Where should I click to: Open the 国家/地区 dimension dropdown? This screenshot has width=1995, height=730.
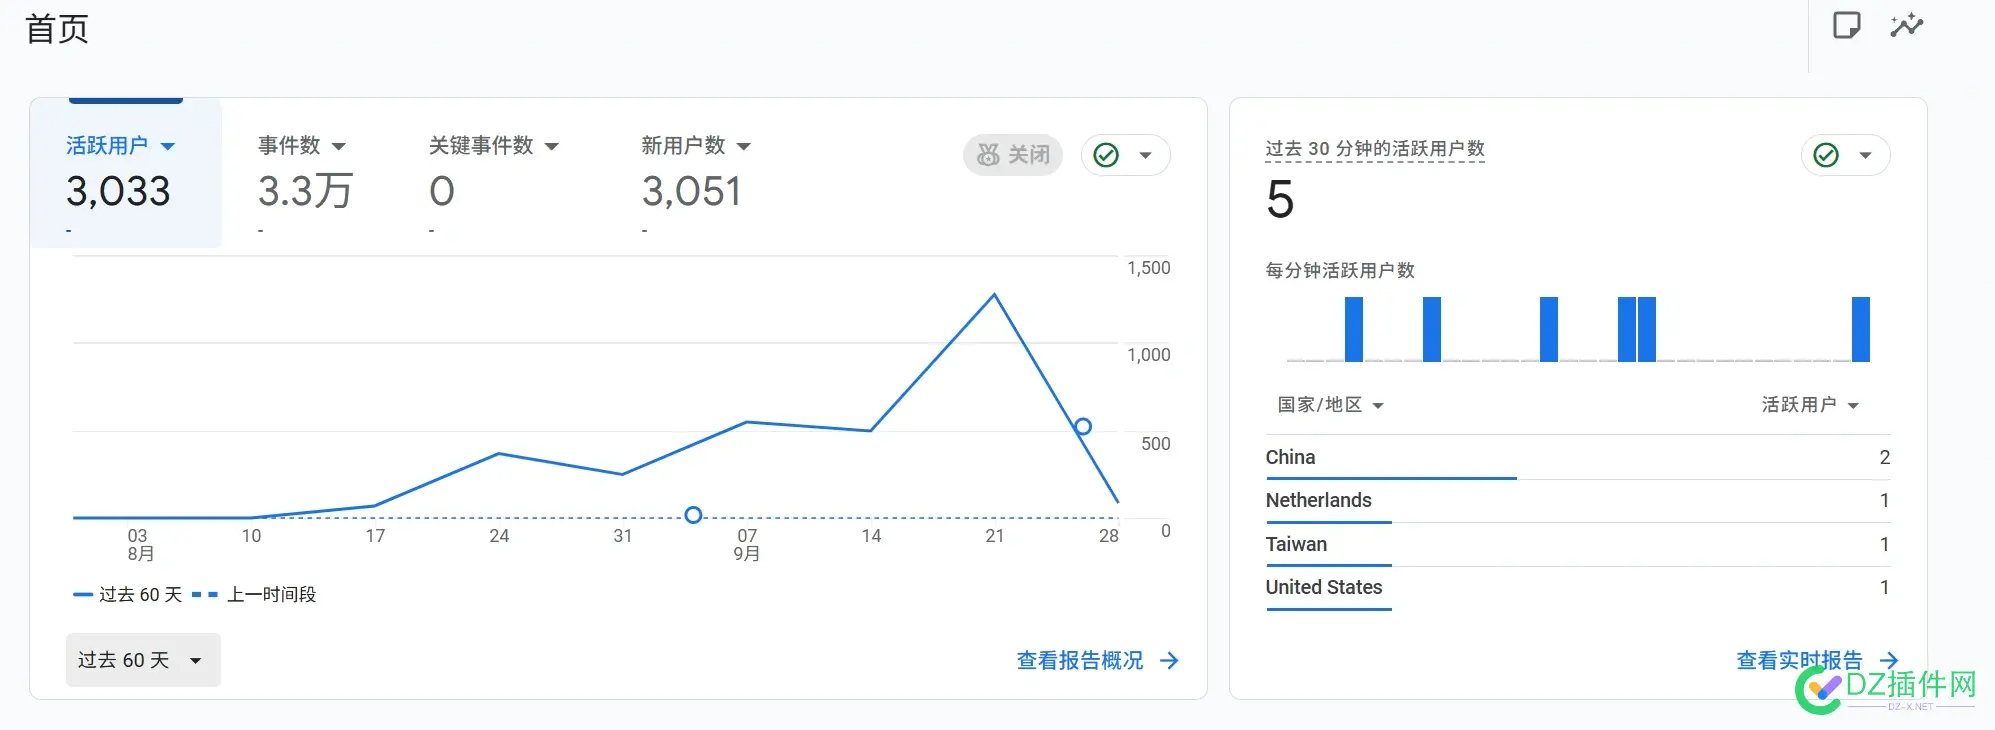point(1330,405)
